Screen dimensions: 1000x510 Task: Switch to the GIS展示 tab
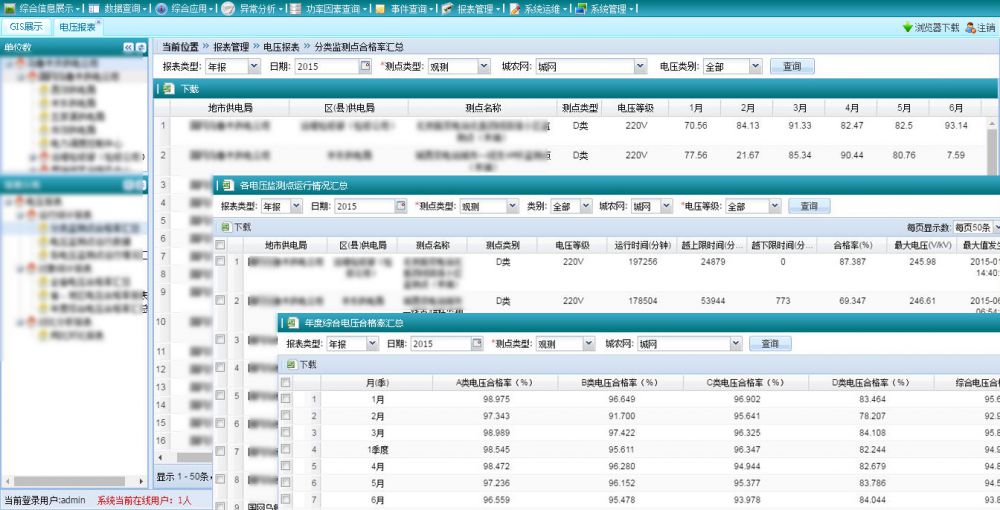click(26, 27)
